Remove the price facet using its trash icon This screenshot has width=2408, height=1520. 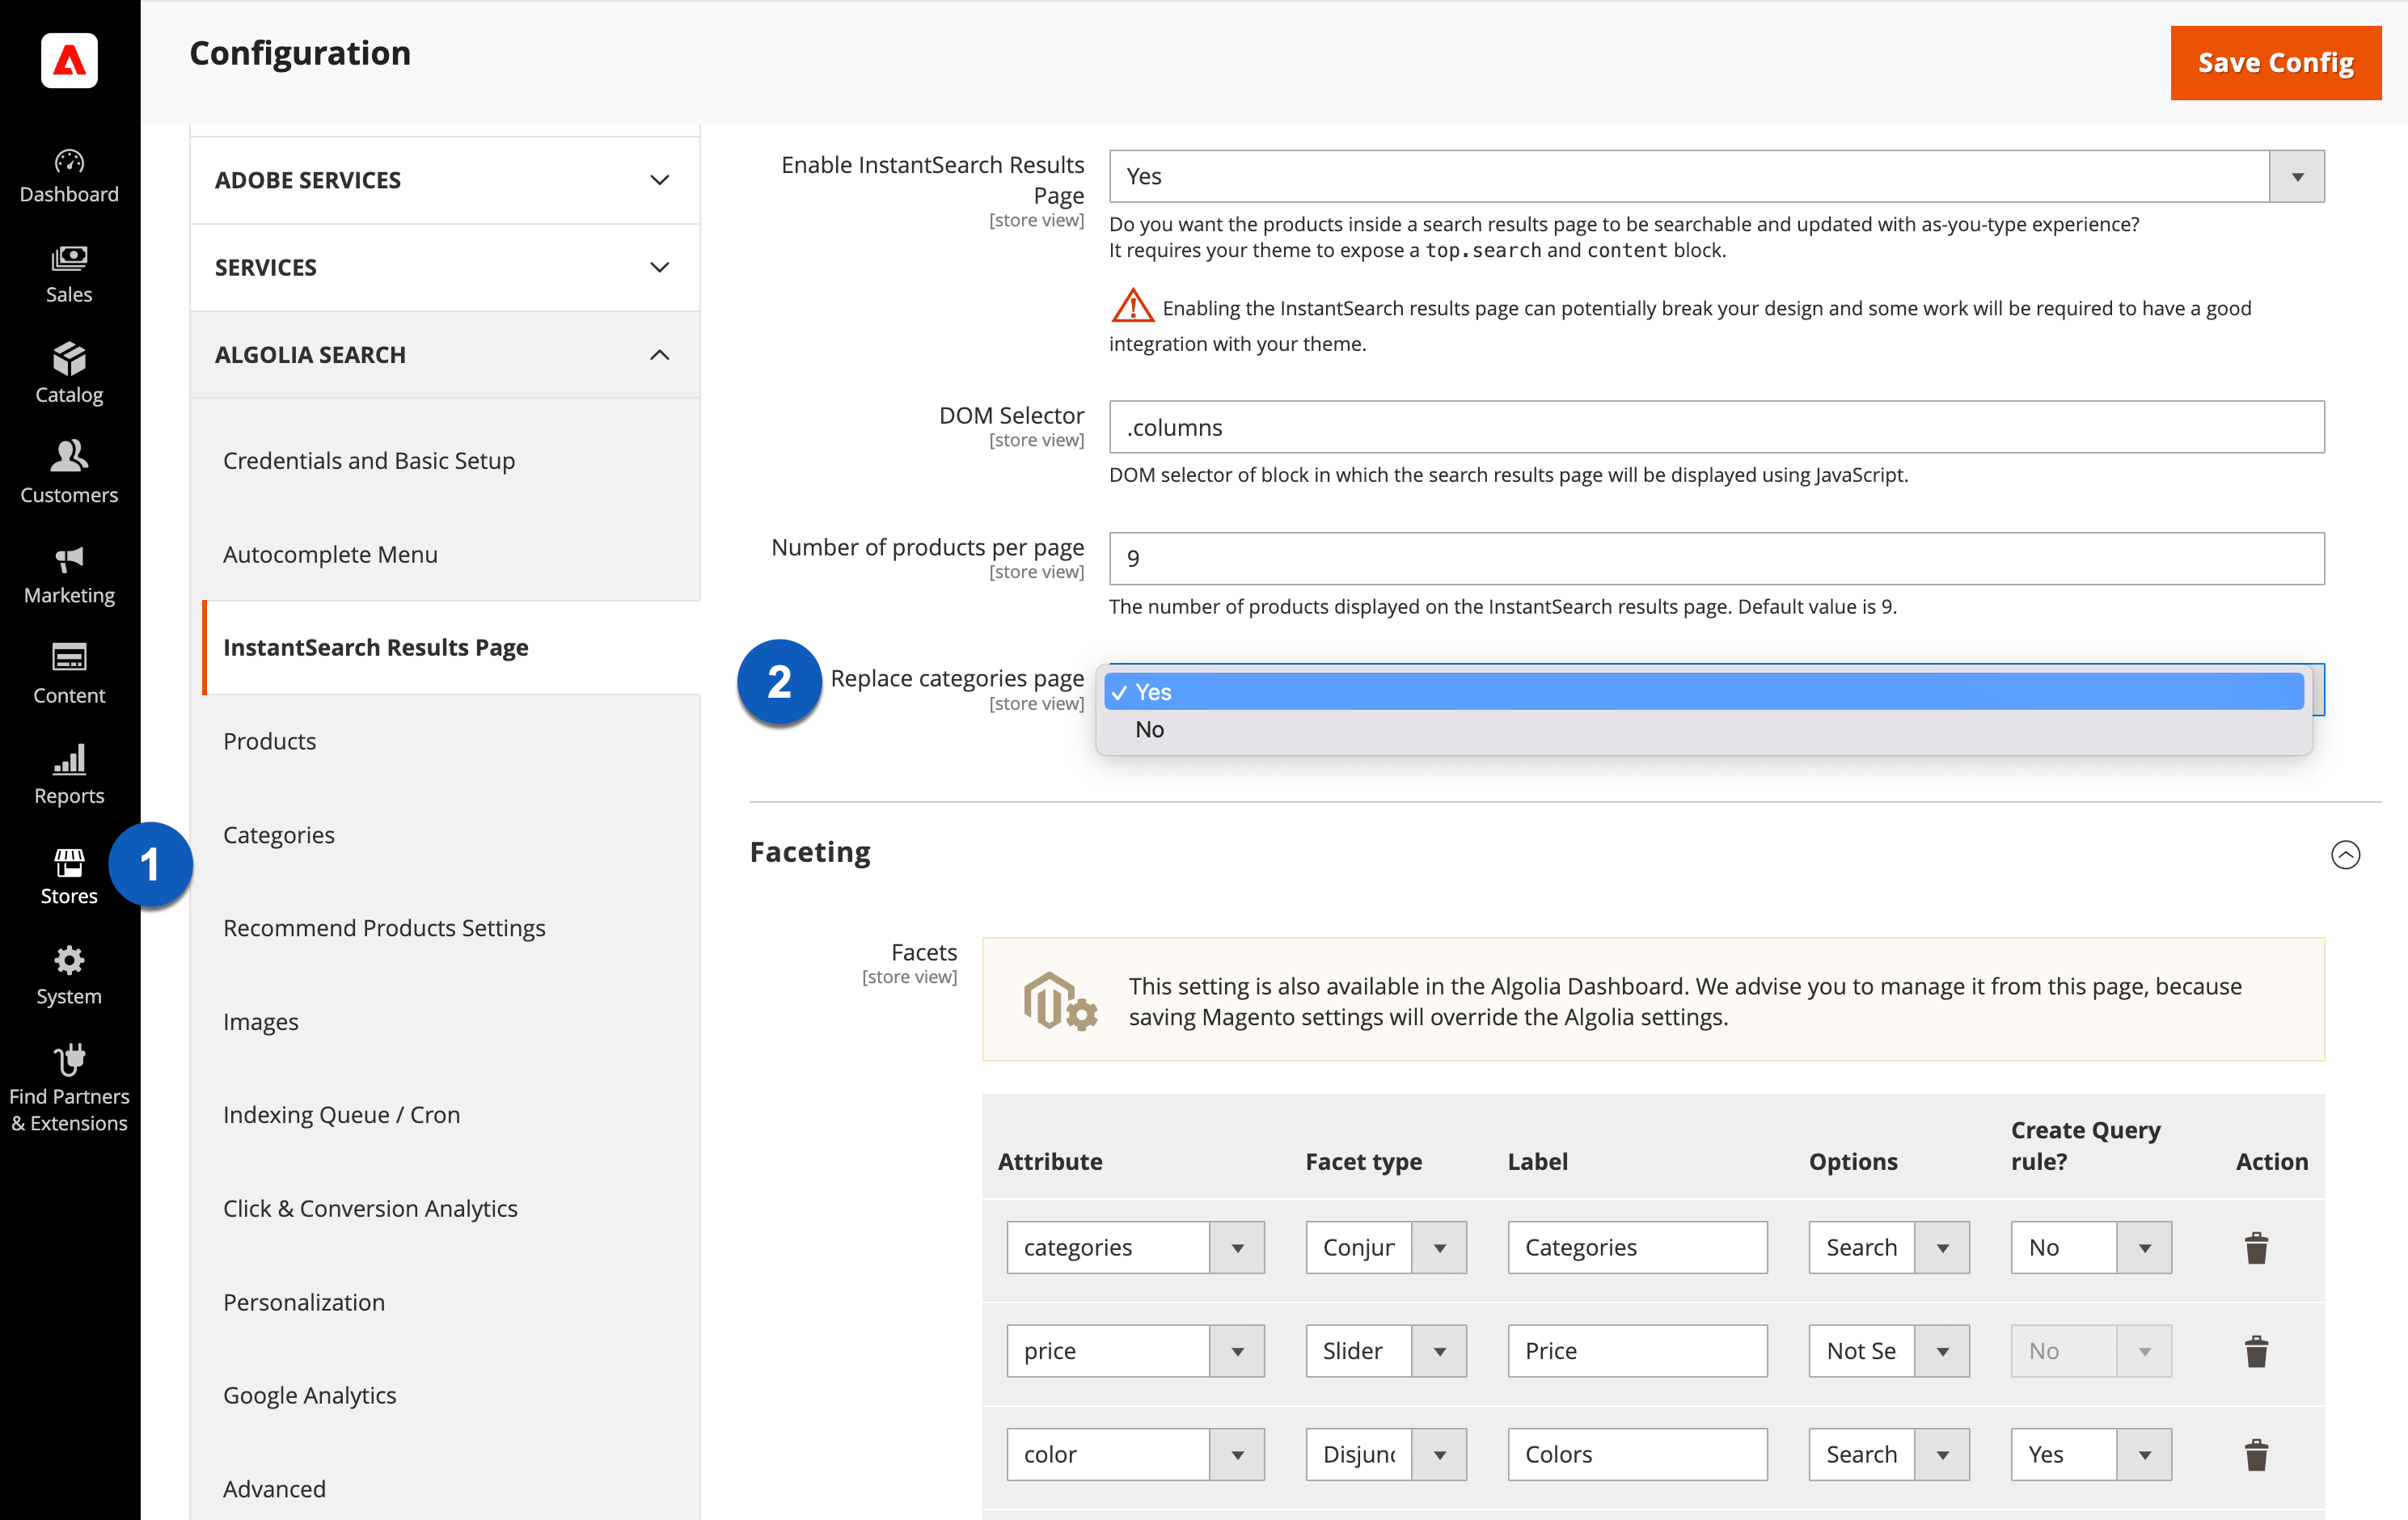click(2256, 1351)
